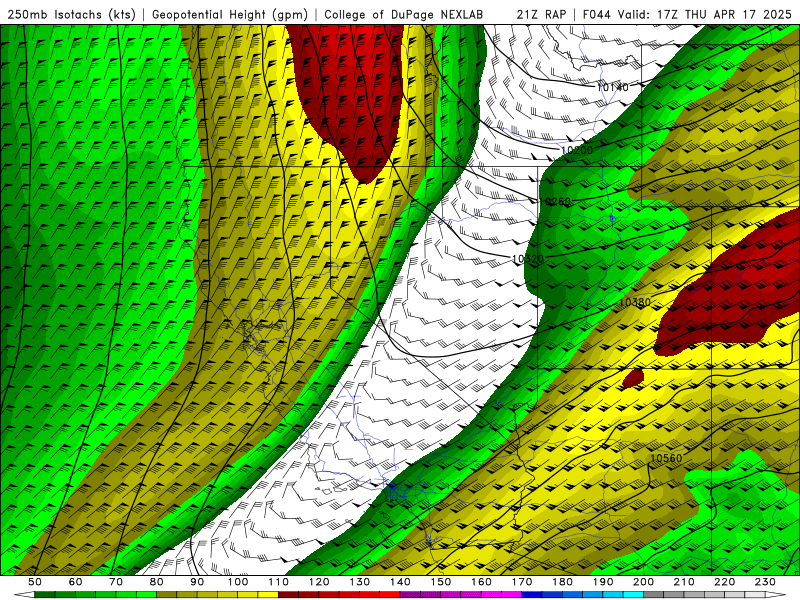Screen dimensions: 800x600
Task: Click the 200 value on the color scale
Action: (644, 582)
